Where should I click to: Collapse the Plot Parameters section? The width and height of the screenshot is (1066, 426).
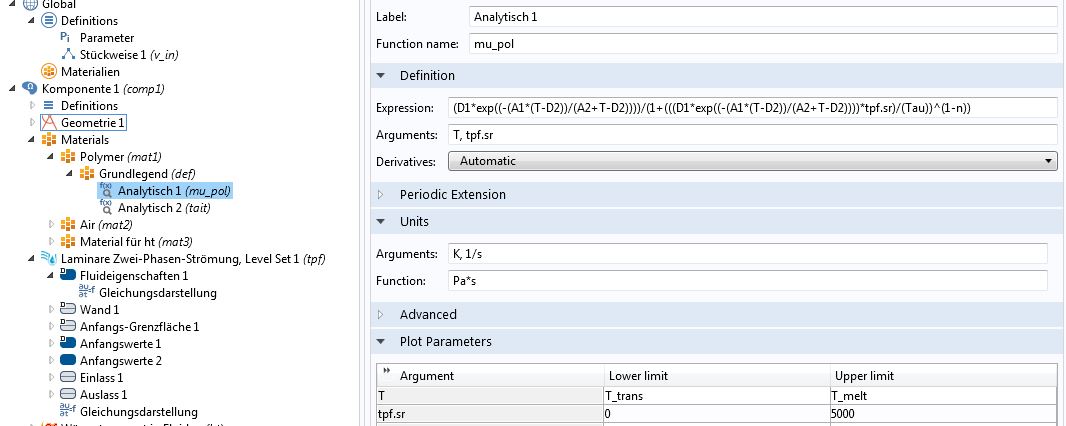pos(381,342)
